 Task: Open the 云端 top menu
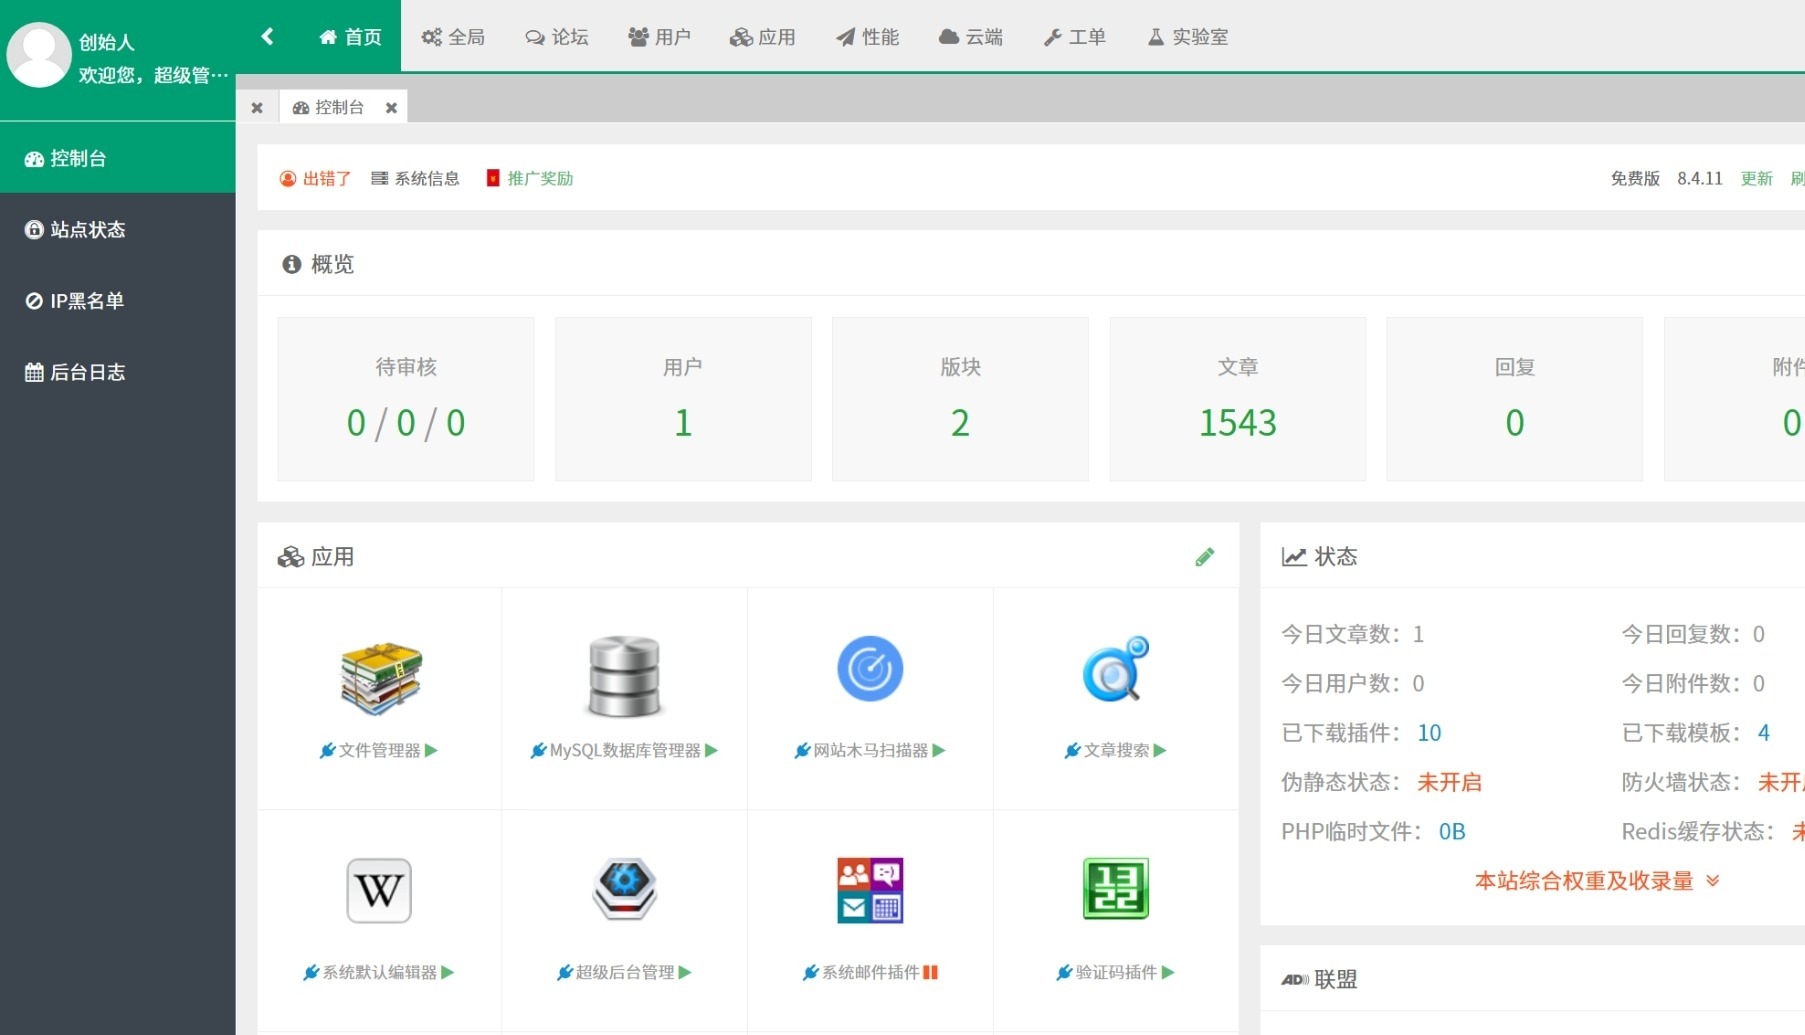tap(970, 37)
